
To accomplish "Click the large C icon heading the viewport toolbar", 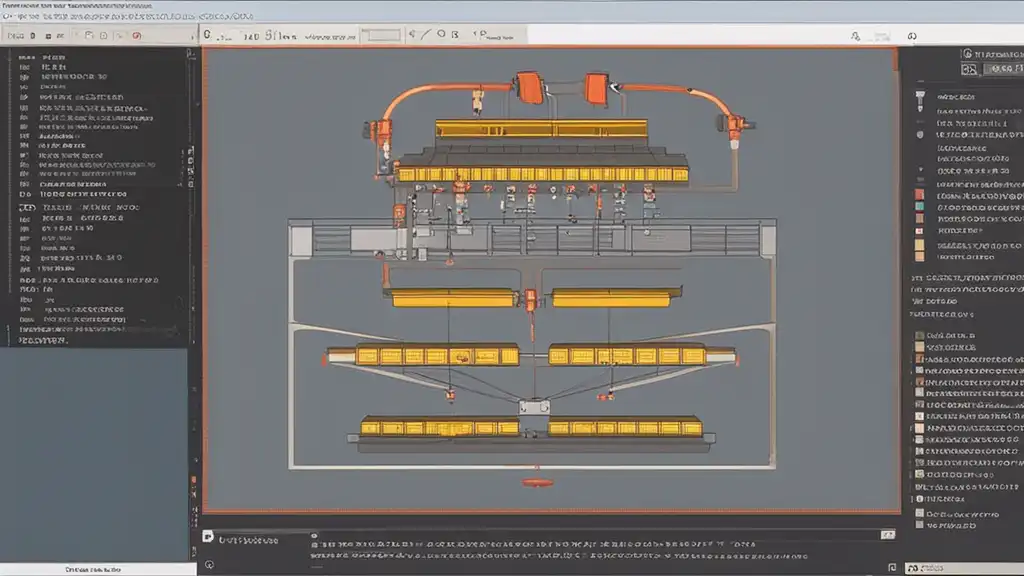I will [x=207, y=35].
